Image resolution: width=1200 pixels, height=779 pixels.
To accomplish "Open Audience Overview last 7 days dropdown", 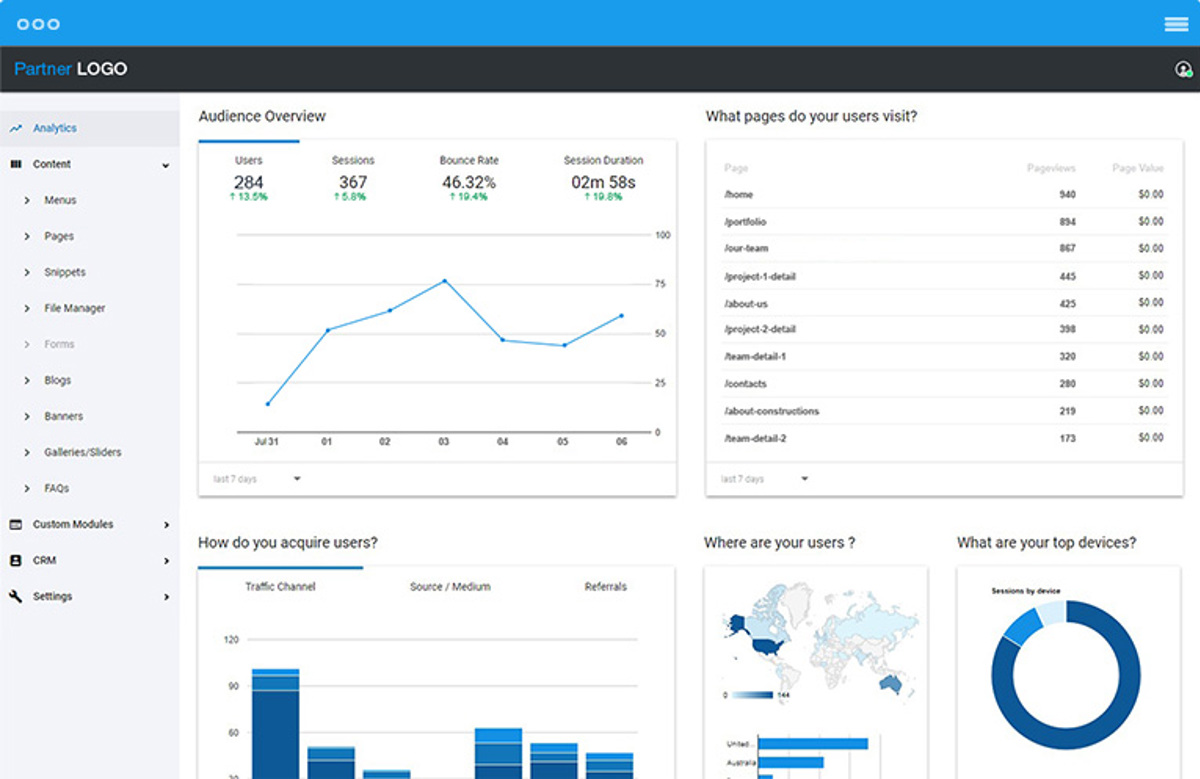I will [x=257, y=479].
